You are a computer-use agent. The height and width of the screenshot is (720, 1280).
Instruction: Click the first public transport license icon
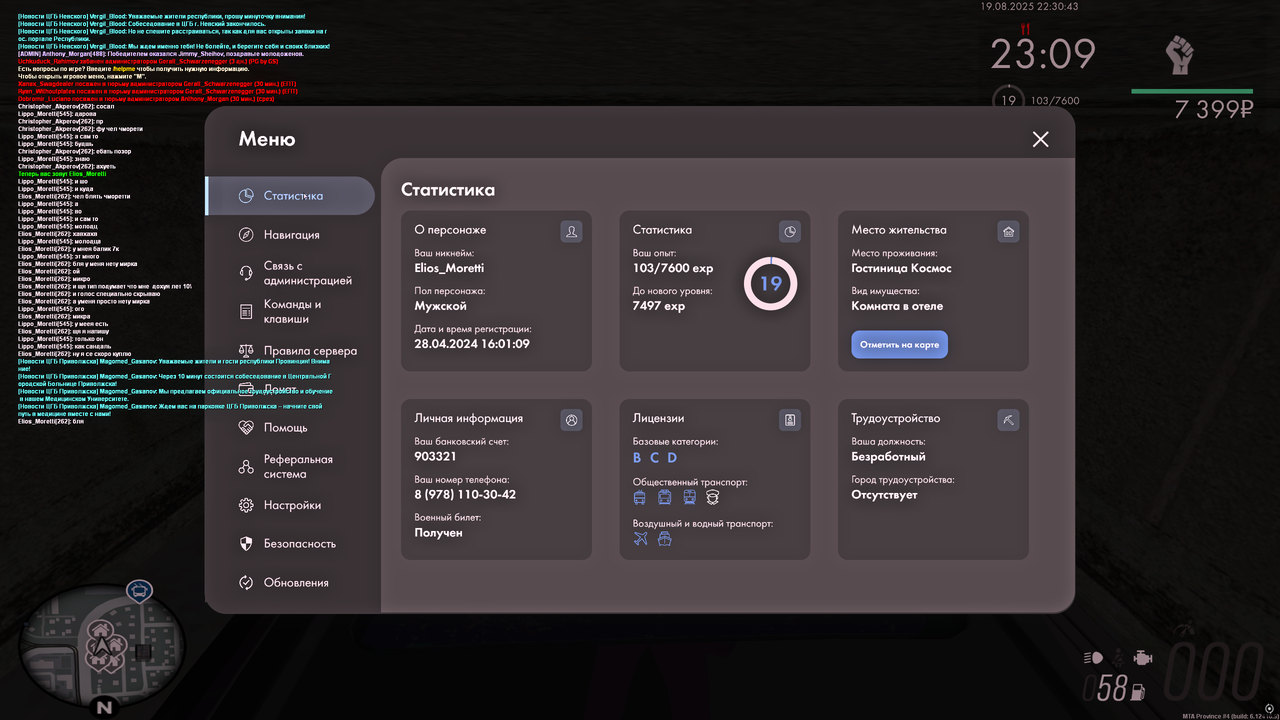640,497
